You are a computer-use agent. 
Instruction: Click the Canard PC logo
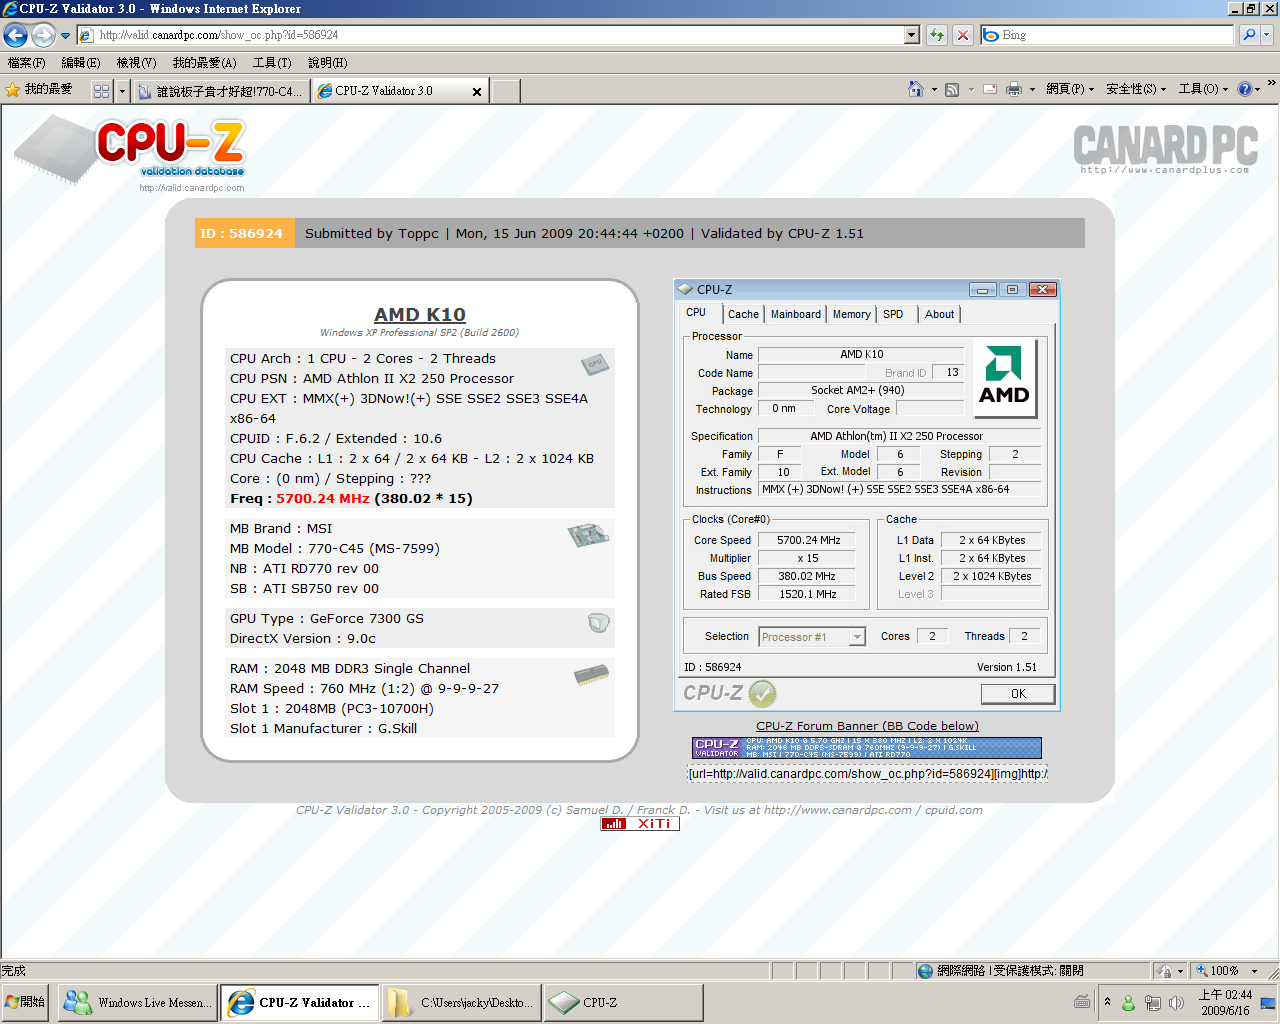1165,148
